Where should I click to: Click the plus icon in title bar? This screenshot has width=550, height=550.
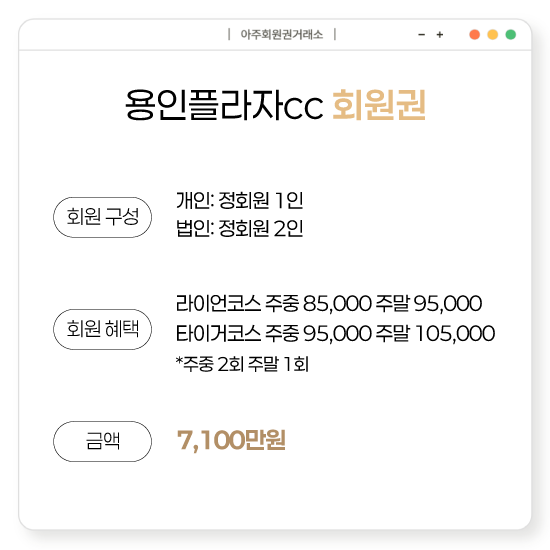[x=440, y=35]
